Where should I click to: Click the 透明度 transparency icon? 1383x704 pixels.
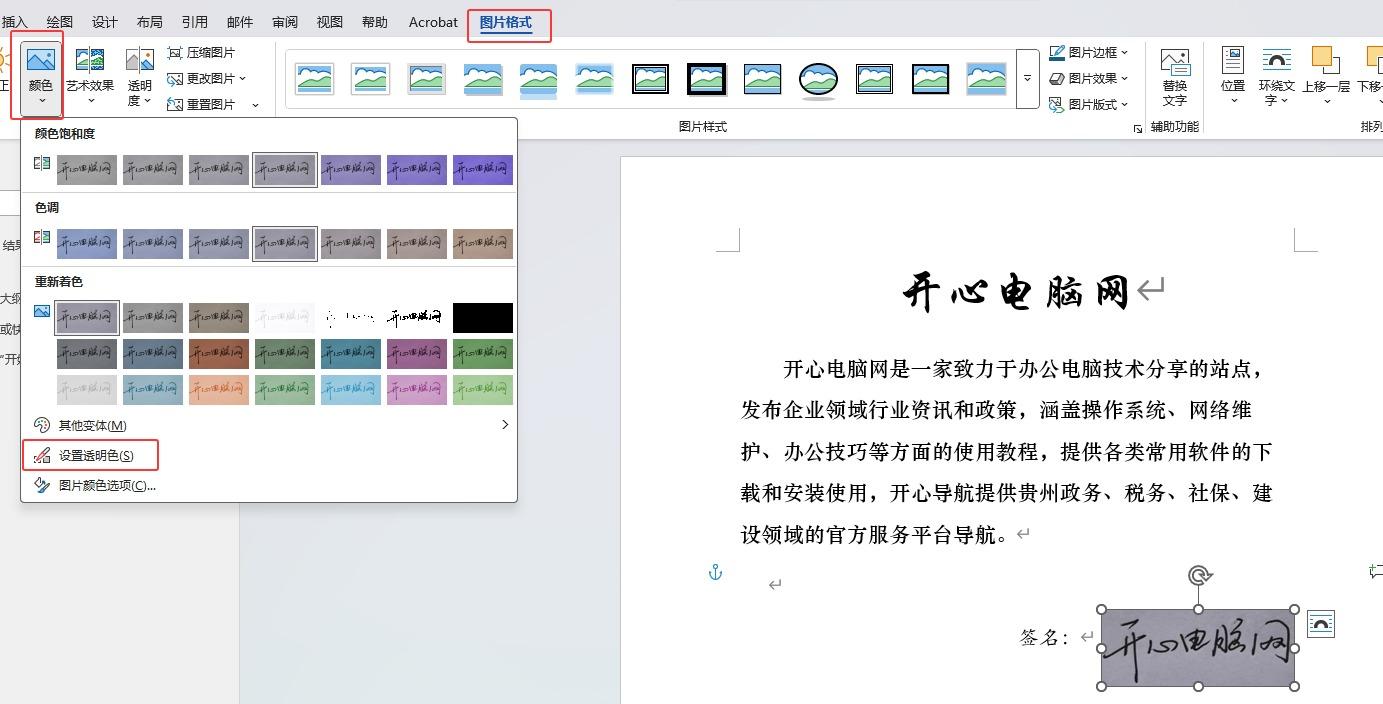[140, 62]
